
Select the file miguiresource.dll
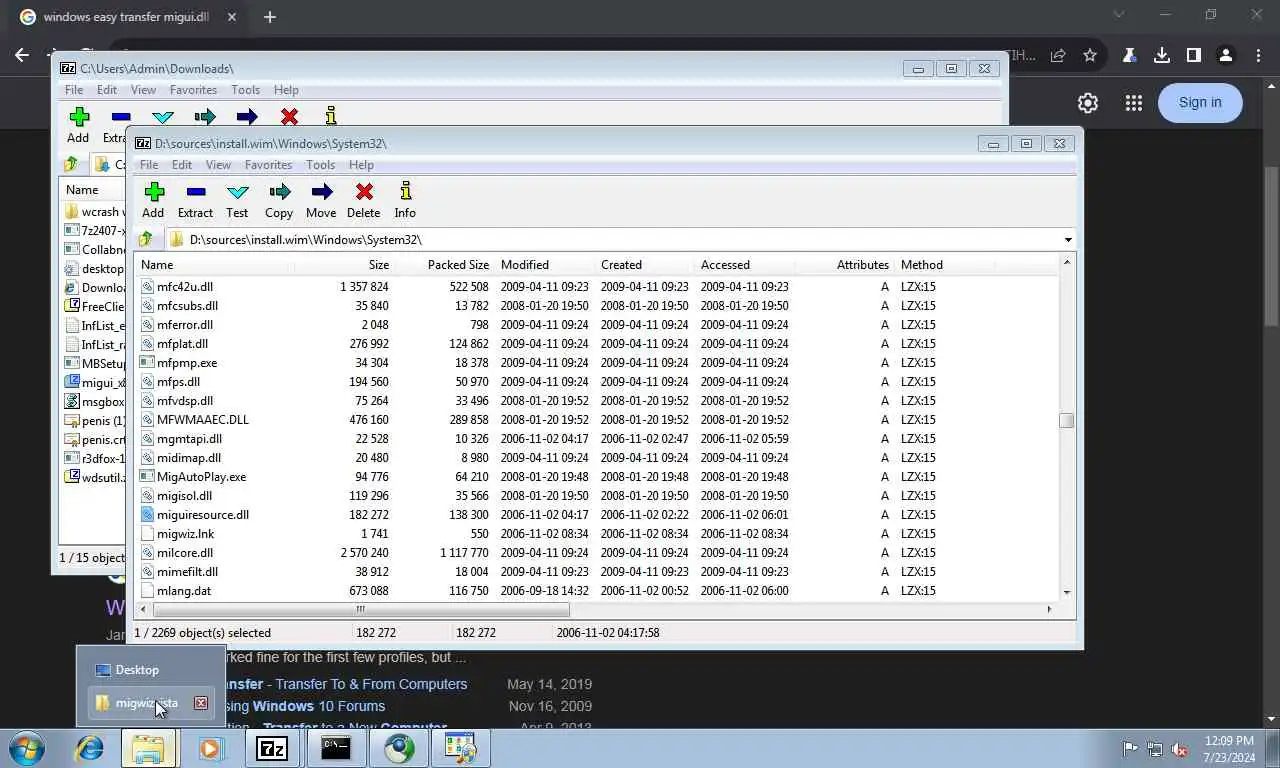(x=203, y=515)
